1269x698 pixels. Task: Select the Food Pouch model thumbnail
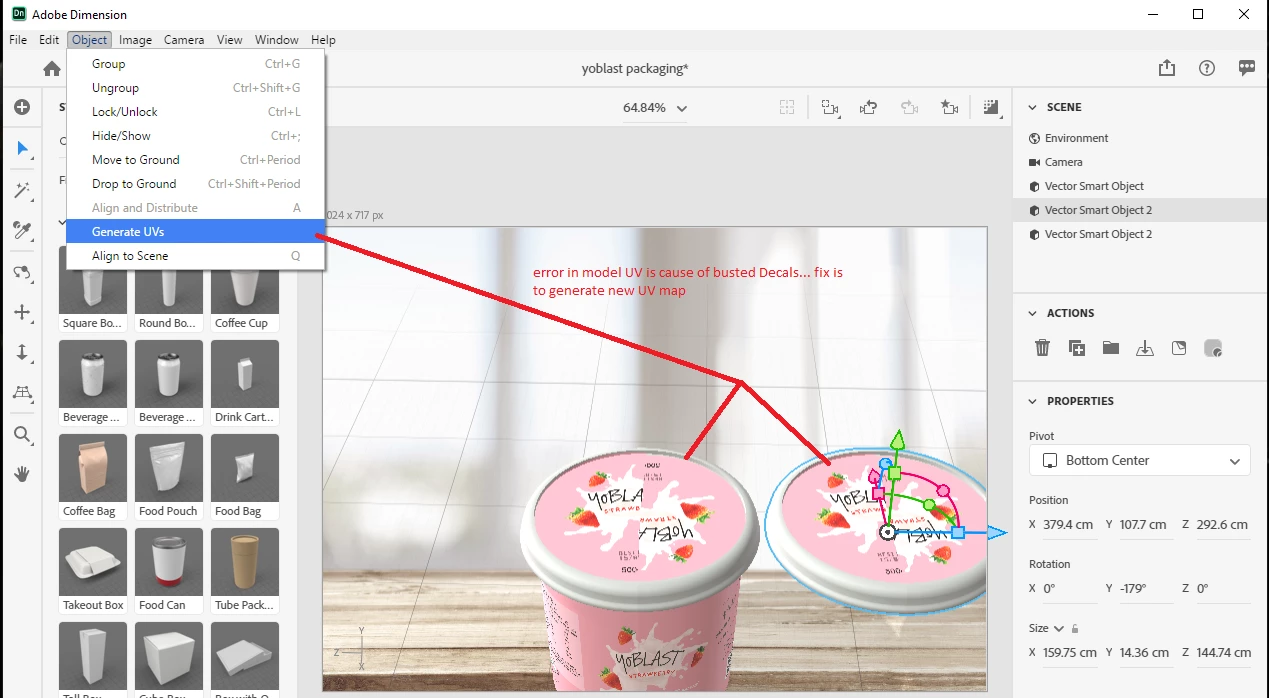click(169, 475)
